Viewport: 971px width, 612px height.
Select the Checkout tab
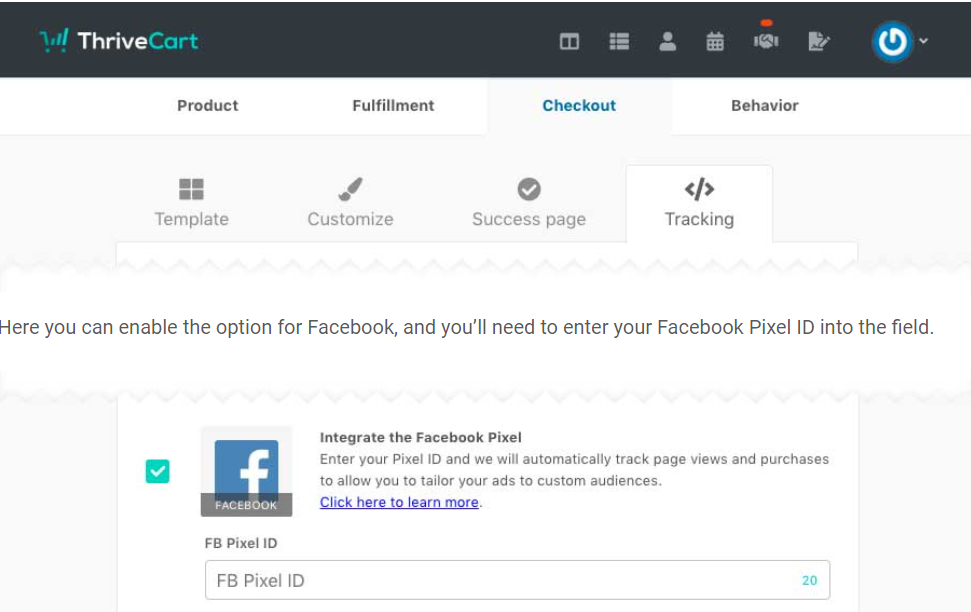[x=579, y=106]
